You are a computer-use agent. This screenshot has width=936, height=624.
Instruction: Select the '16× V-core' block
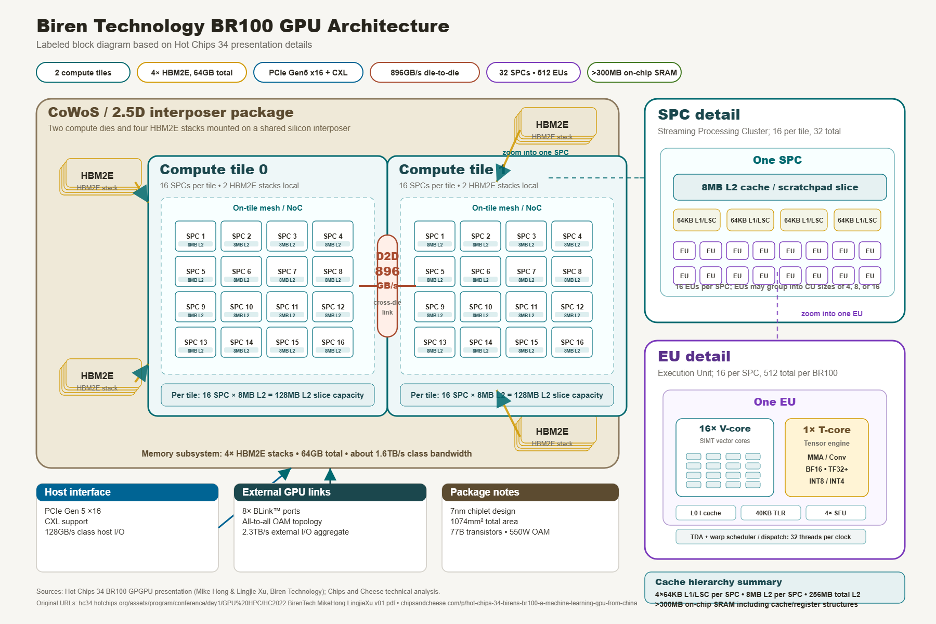click(x=724, y=457)
